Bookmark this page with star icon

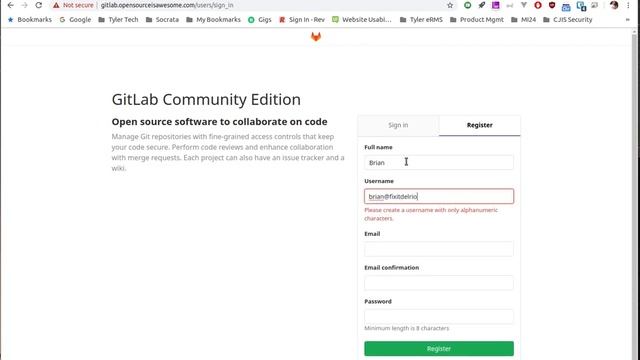(450, 5)
